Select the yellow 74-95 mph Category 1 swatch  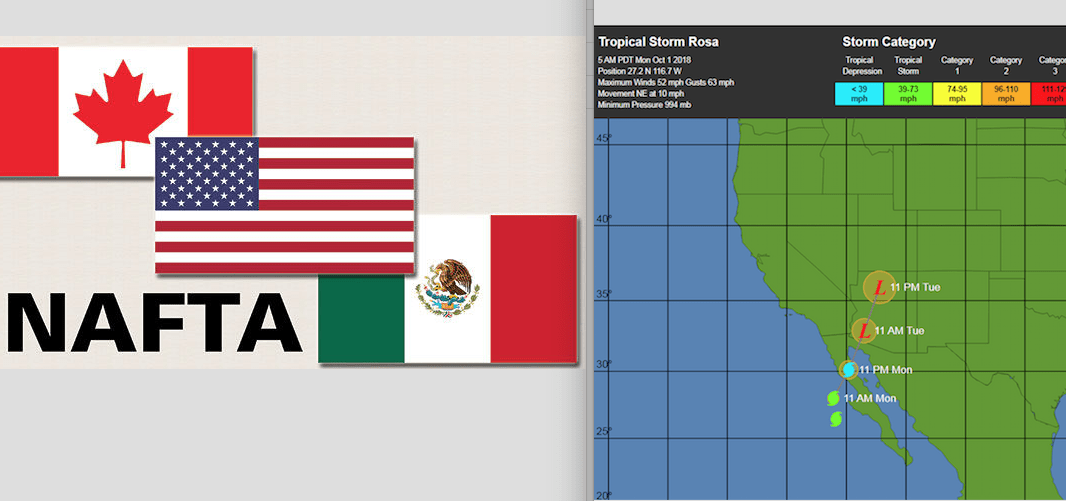[x=957, y=94]
